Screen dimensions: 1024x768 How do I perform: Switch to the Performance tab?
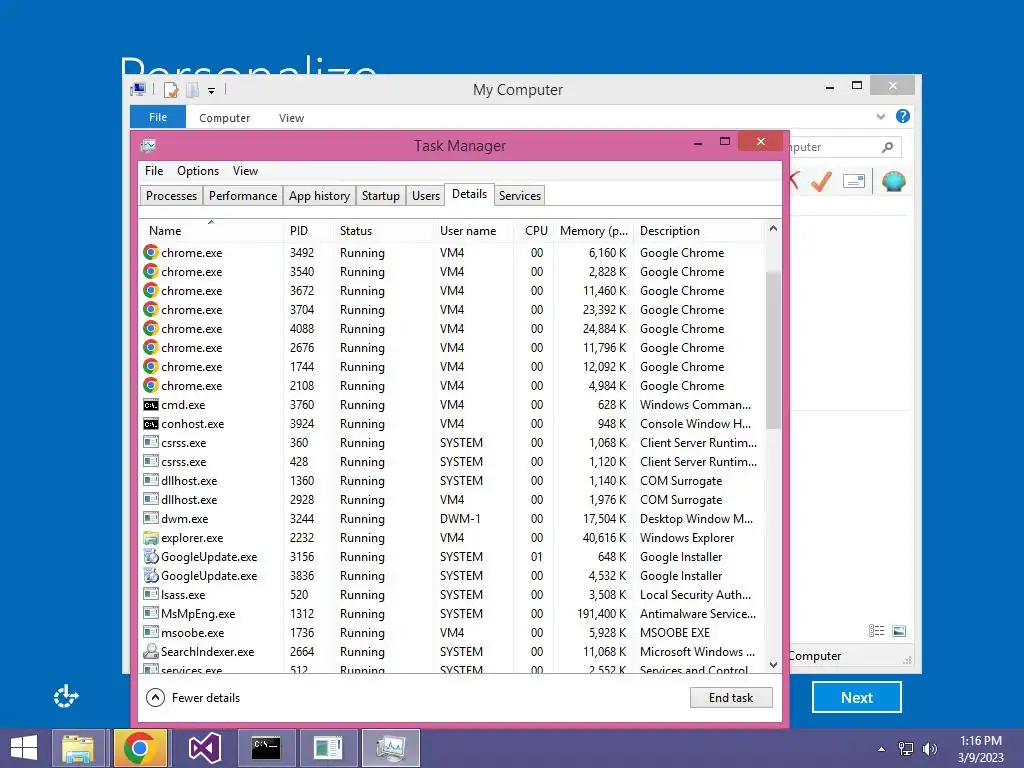(243, 196)
